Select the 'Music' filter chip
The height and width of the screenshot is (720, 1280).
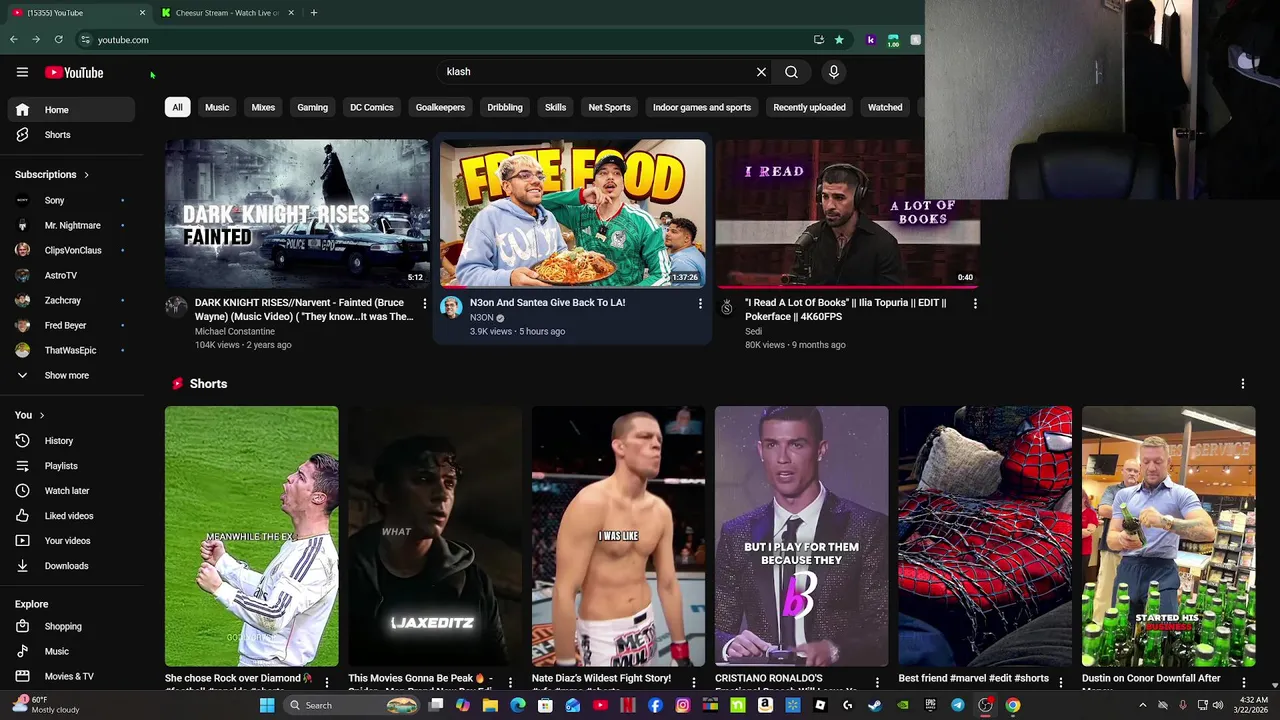217,107
